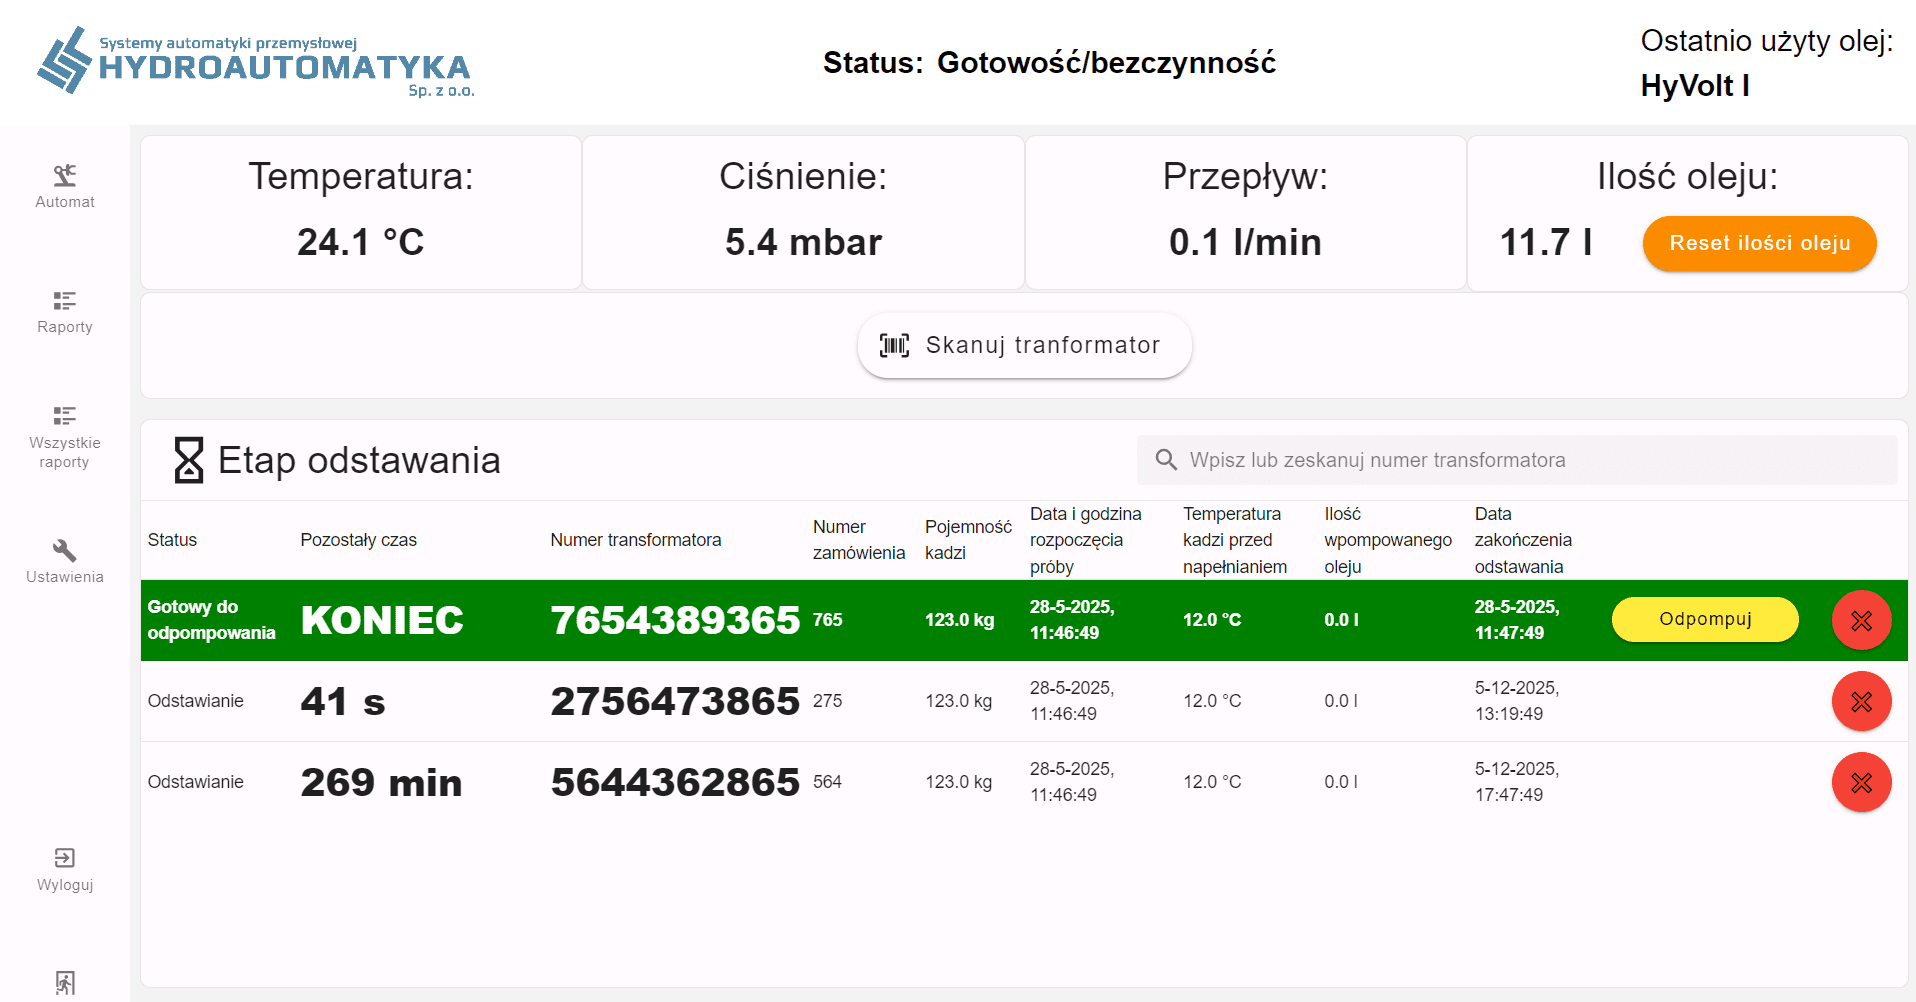Viewport: 1916px width, 1002px height.
Task: Click the barcode scanner icon
Action: (894, 346)
